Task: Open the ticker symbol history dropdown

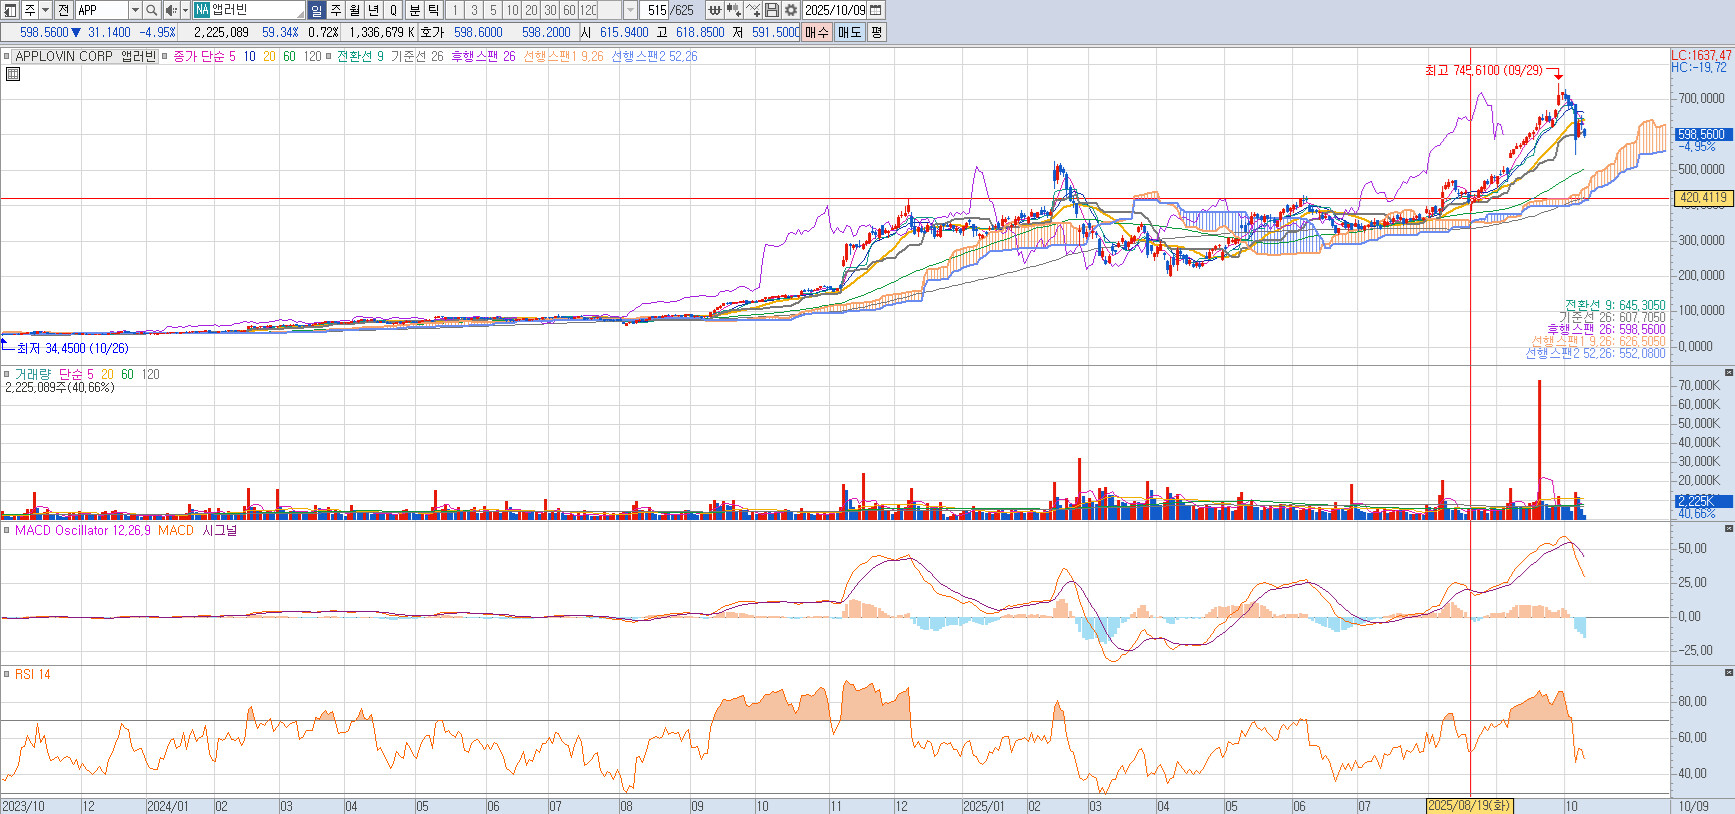Action: click(136, 10)
